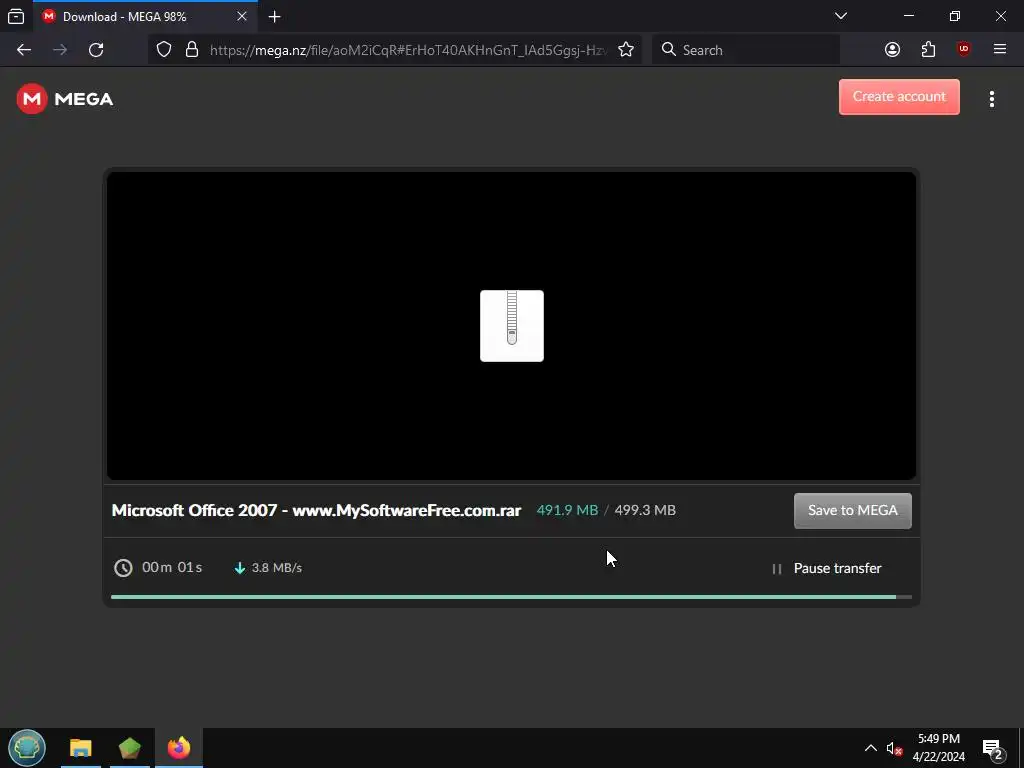The width and height of the screenshot is (1024, 768).
Task: Open the Extensions puzzle icon
Action: pos(928,50)
